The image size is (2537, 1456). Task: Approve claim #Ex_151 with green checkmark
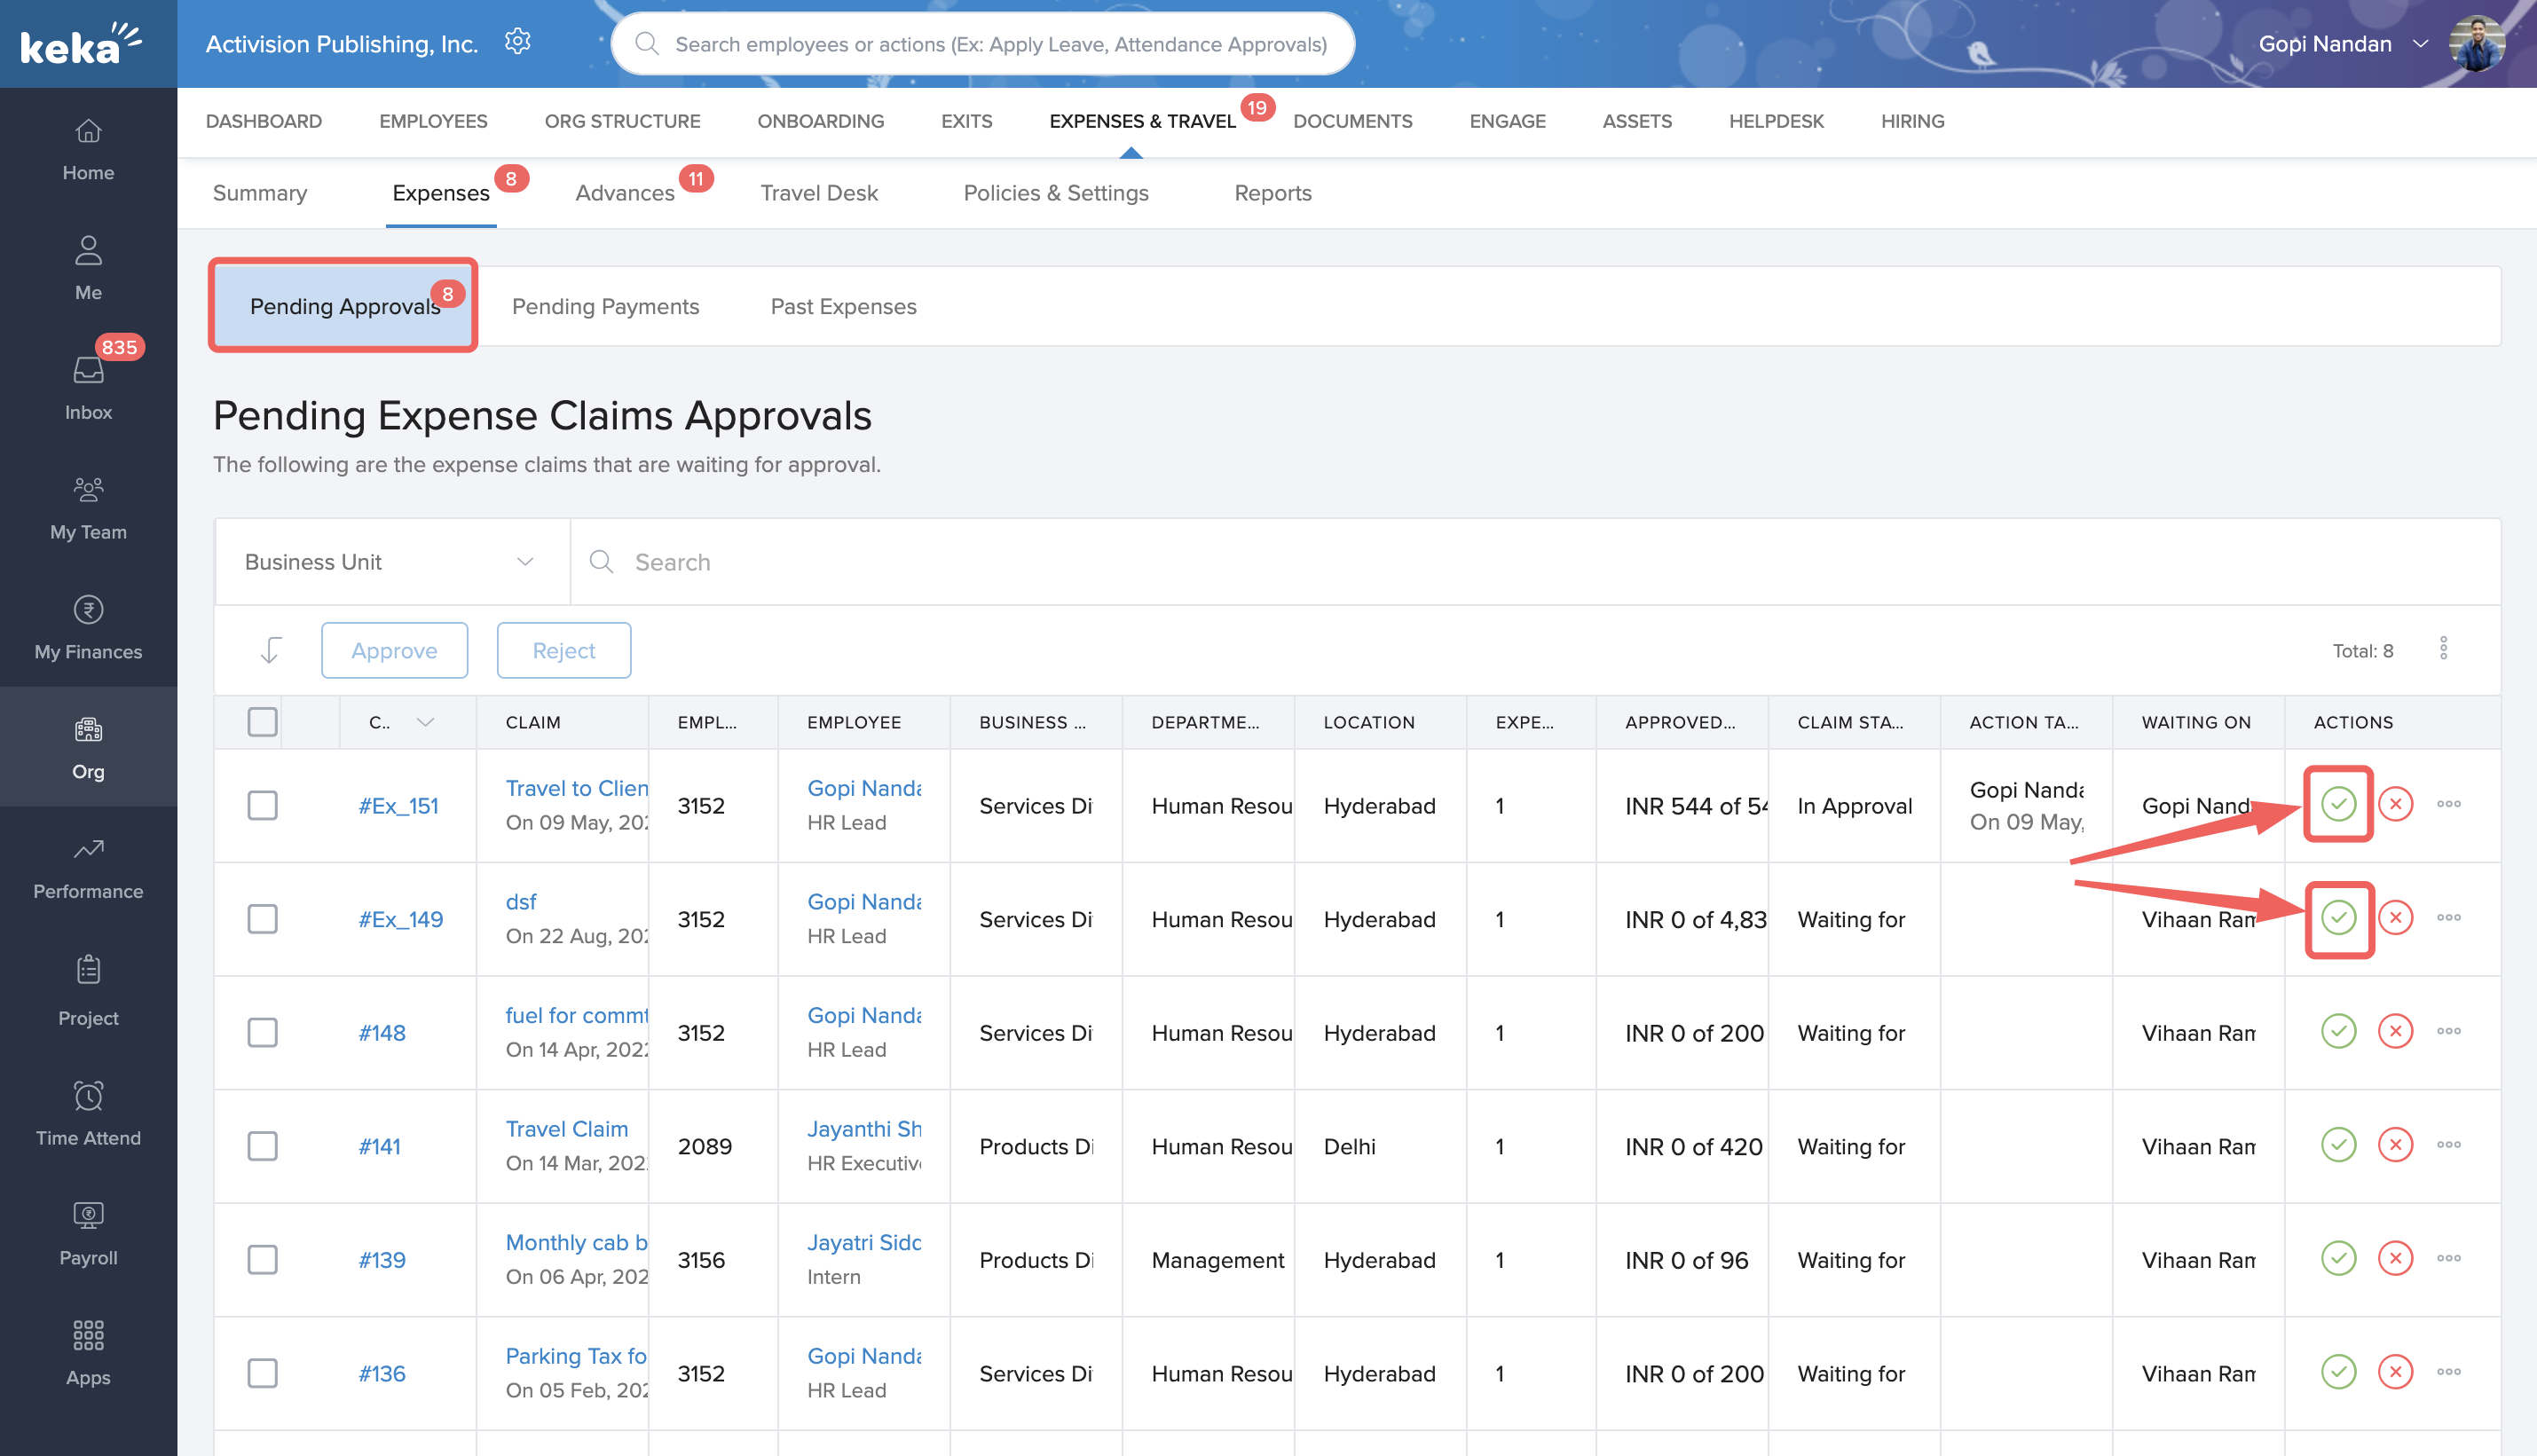[2337, 804]
